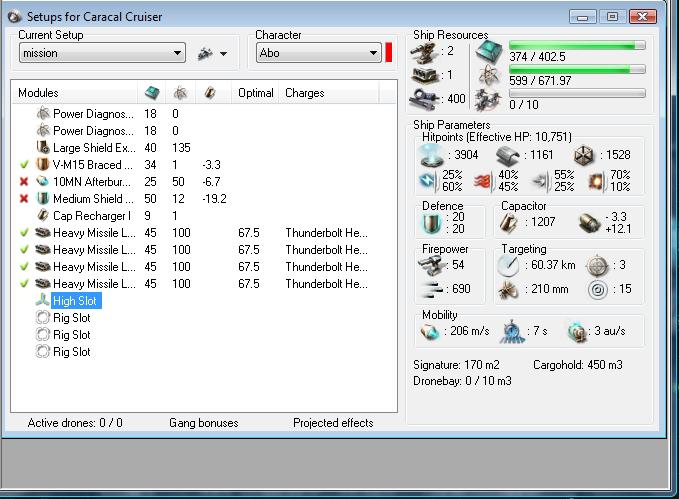Screen dimensions: 679x499
Task: Select the Medium Shield module icon
Action: pyautogui.click(x=43, y=198)
